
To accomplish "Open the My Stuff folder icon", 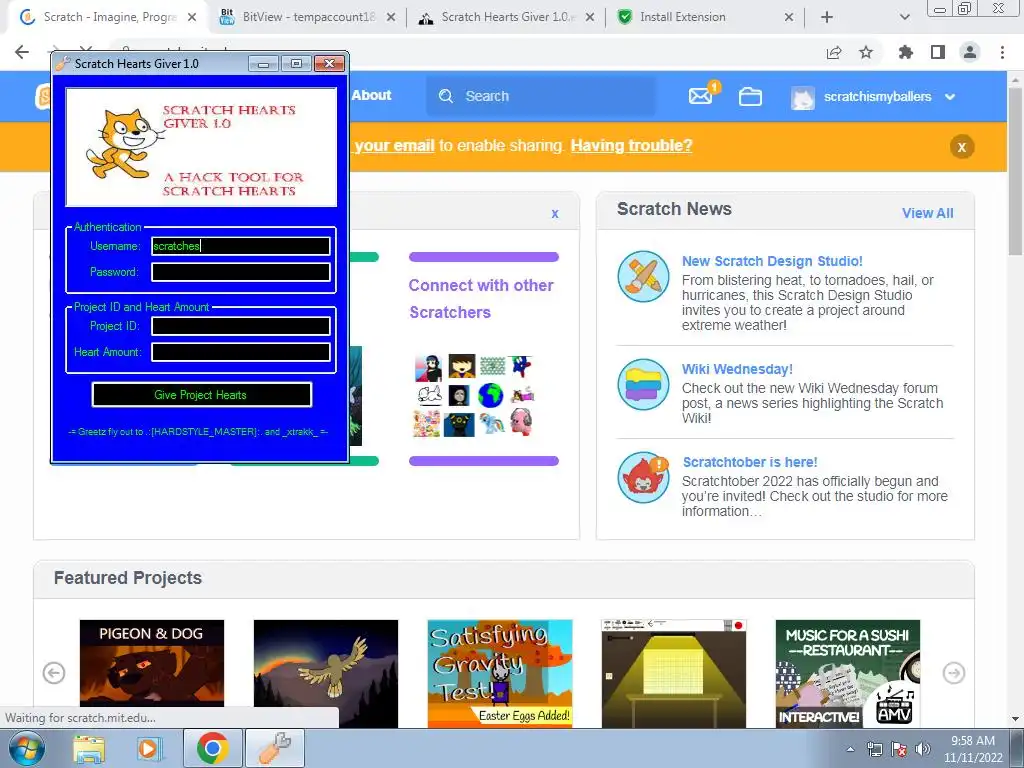I will click(750, 97).
